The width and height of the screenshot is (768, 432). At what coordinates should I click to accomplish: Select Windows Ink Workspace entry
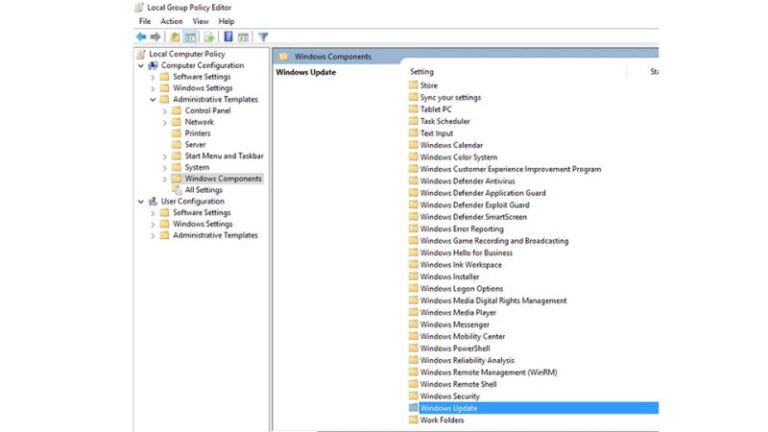(461, 264)
